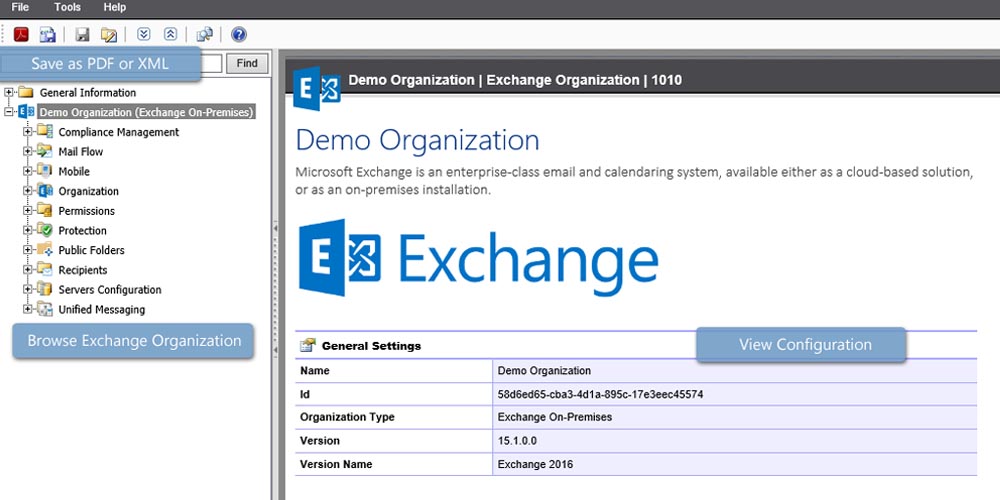Click the large Demo Organization page title

click(418, 140)
